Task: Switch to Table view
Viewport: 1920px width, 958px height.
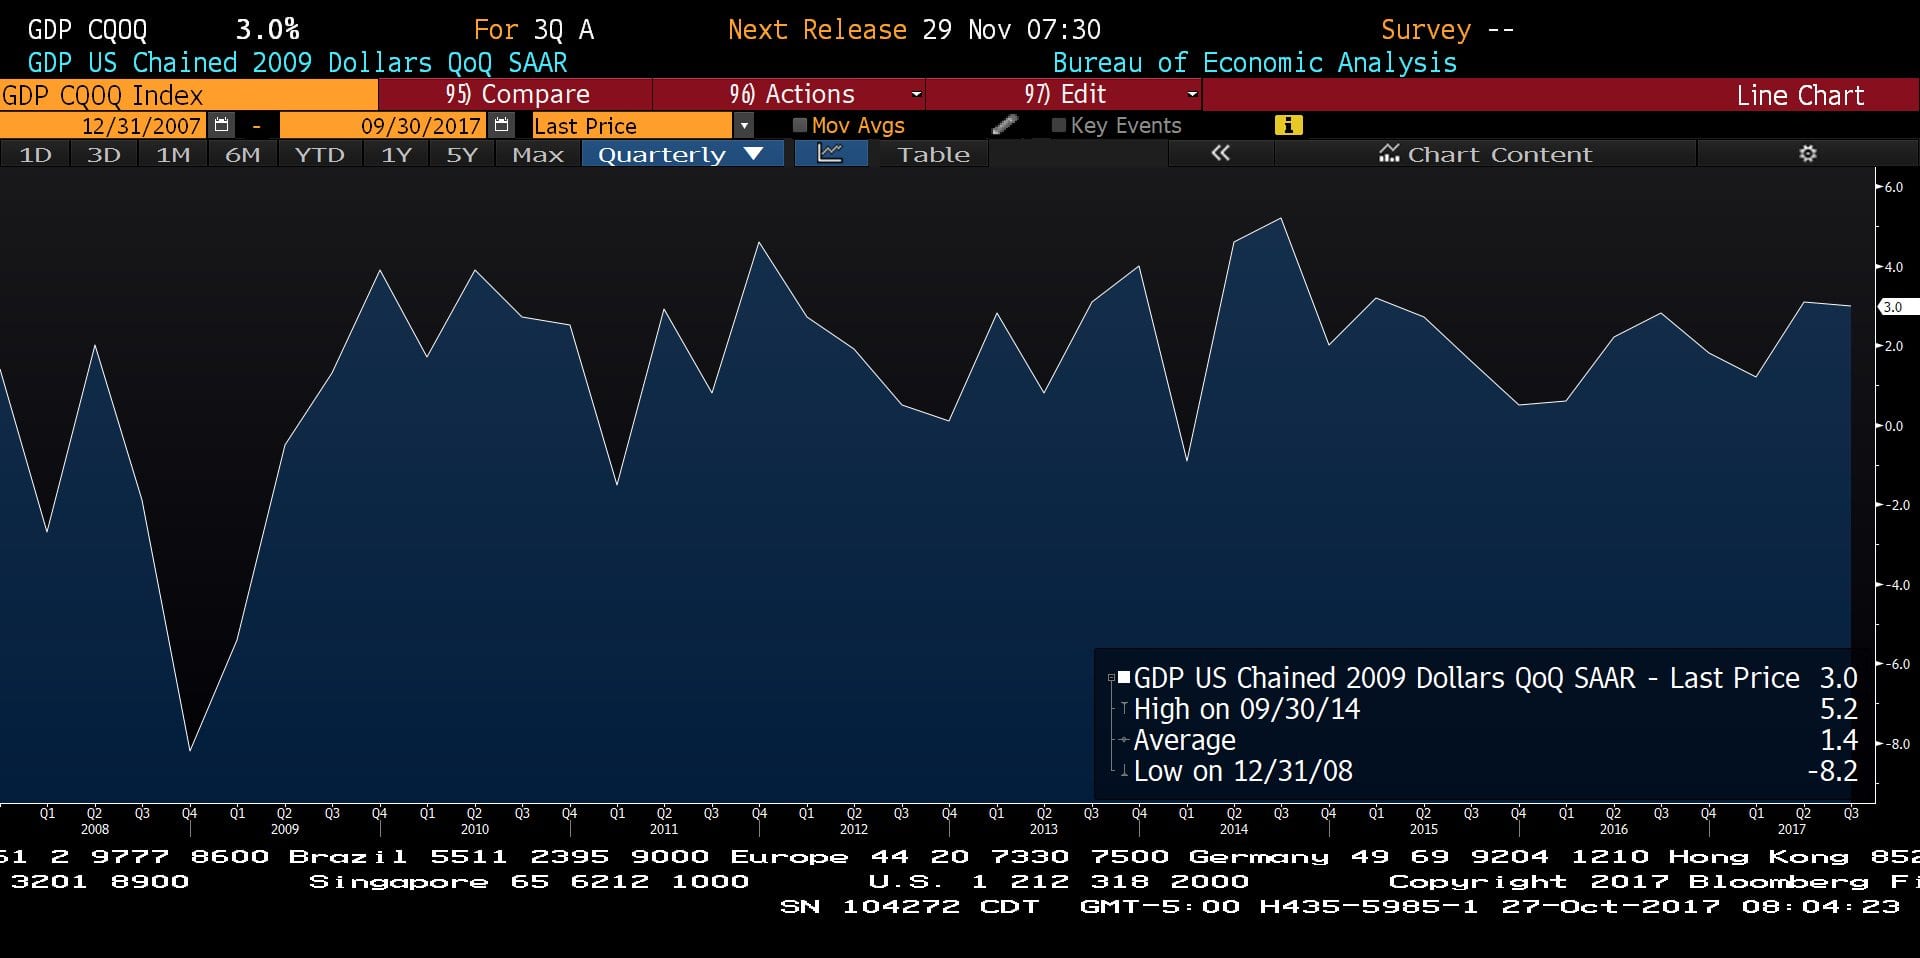Action: [x=933, y=154]
